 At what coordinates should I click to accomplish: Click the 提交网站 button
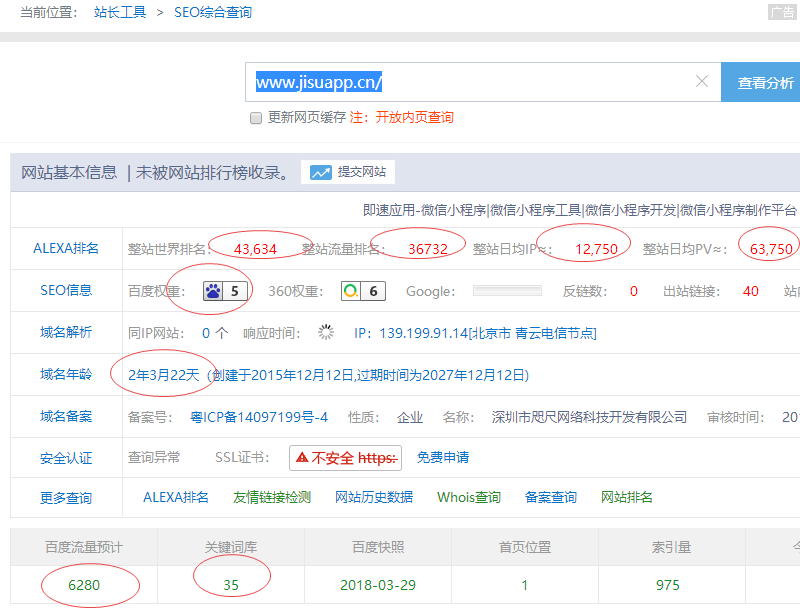[348, 172]
